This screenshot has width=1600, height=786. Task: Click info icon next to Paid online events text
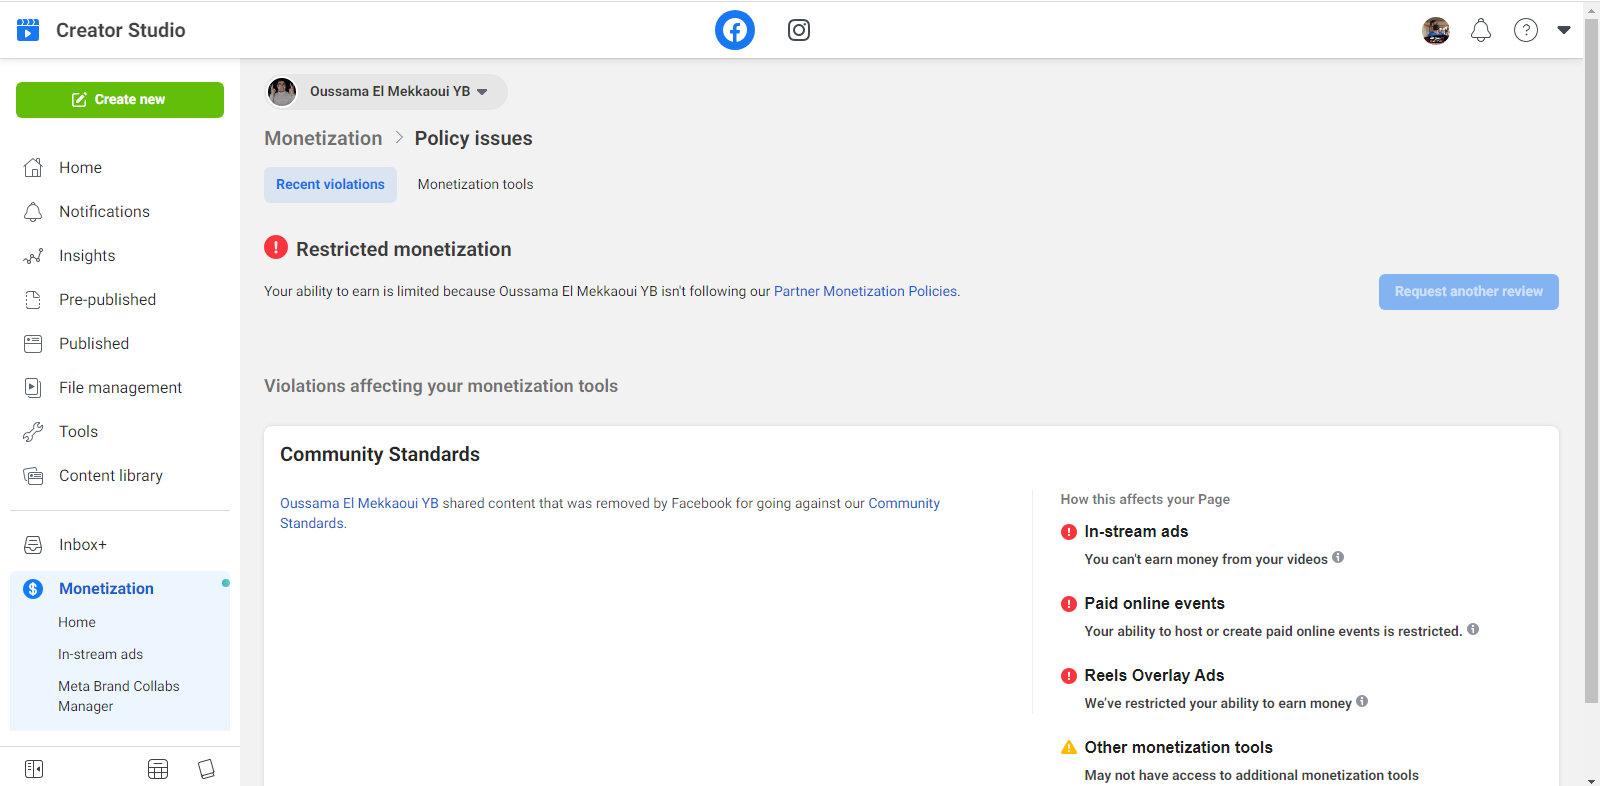pos(1473,630)
